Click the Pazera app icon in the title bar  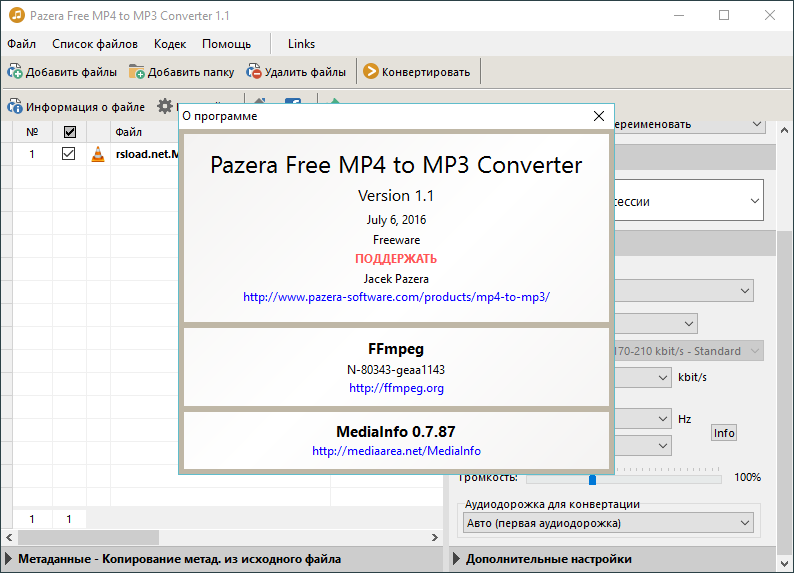coord(17,15)
